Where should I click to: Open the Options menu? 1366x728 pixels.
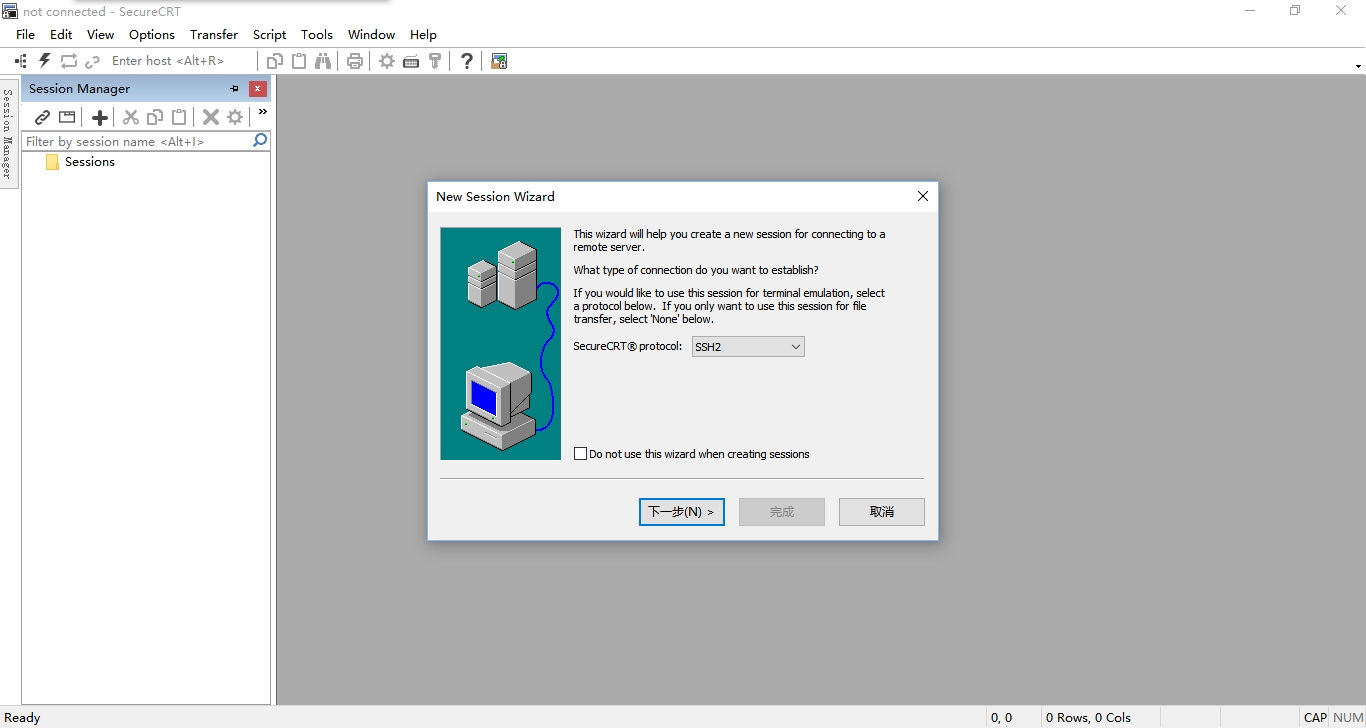152,34
